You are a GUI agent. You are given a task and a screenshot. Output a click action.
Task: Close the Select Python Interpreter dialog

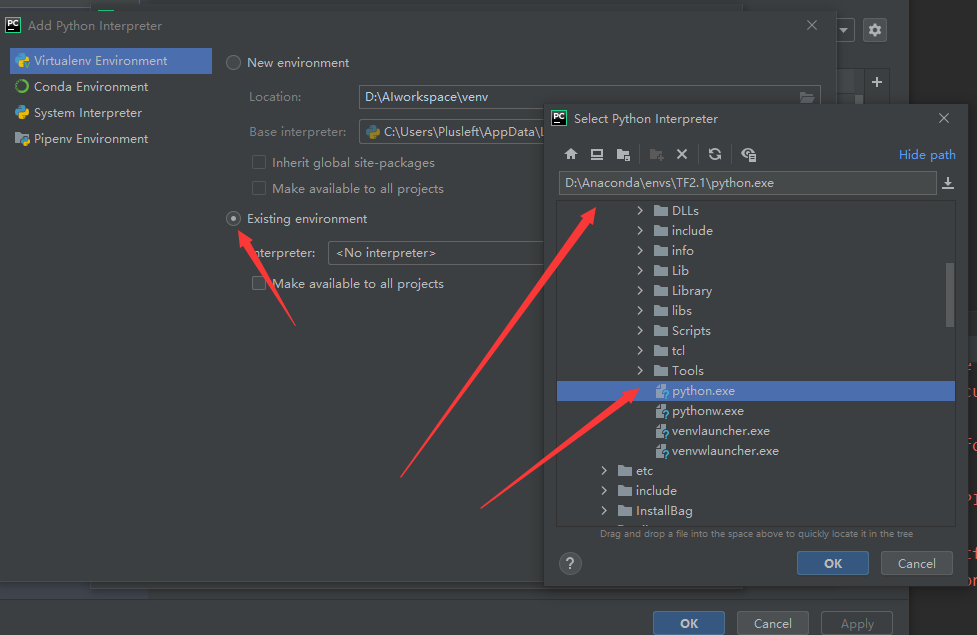pos(944,118)
